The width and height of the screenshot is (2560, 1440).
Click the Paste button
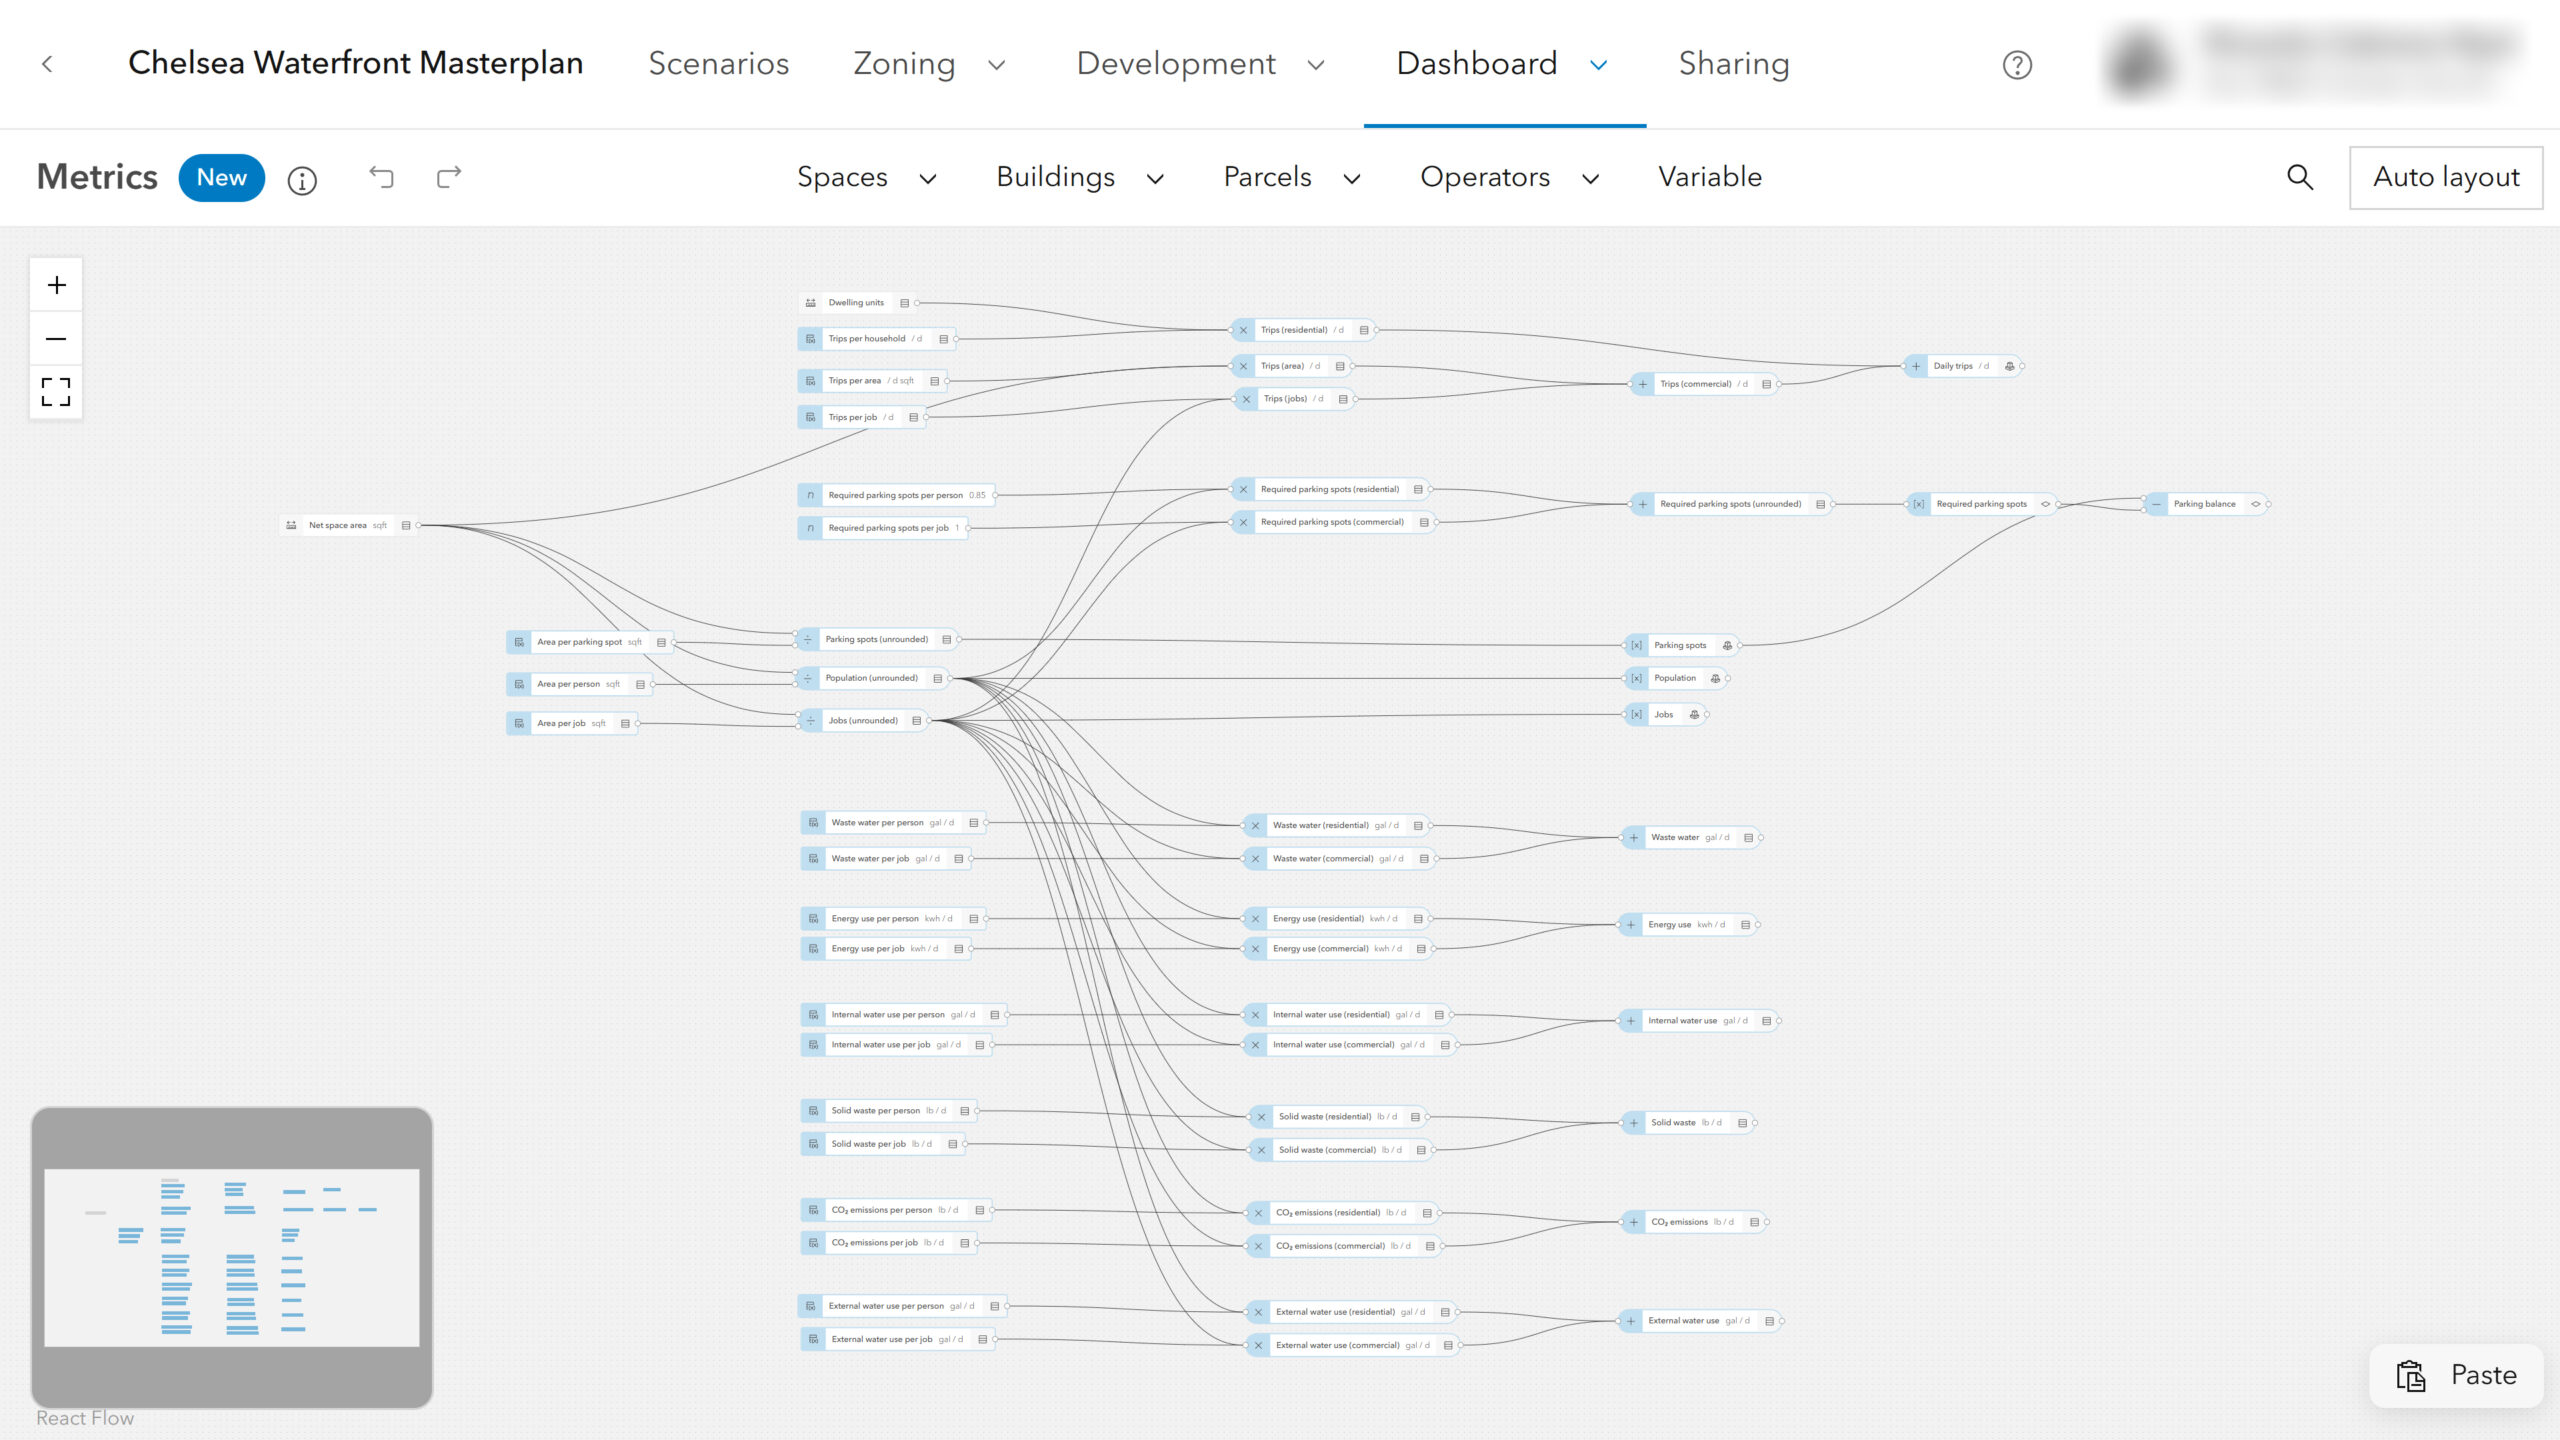(2457, 1375)
